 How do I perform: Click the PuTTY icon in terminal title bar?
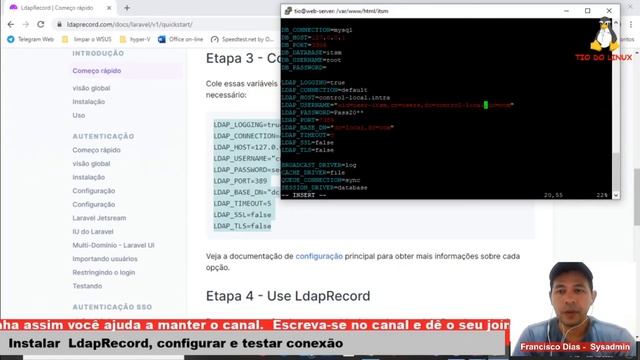tap(288, 11)
